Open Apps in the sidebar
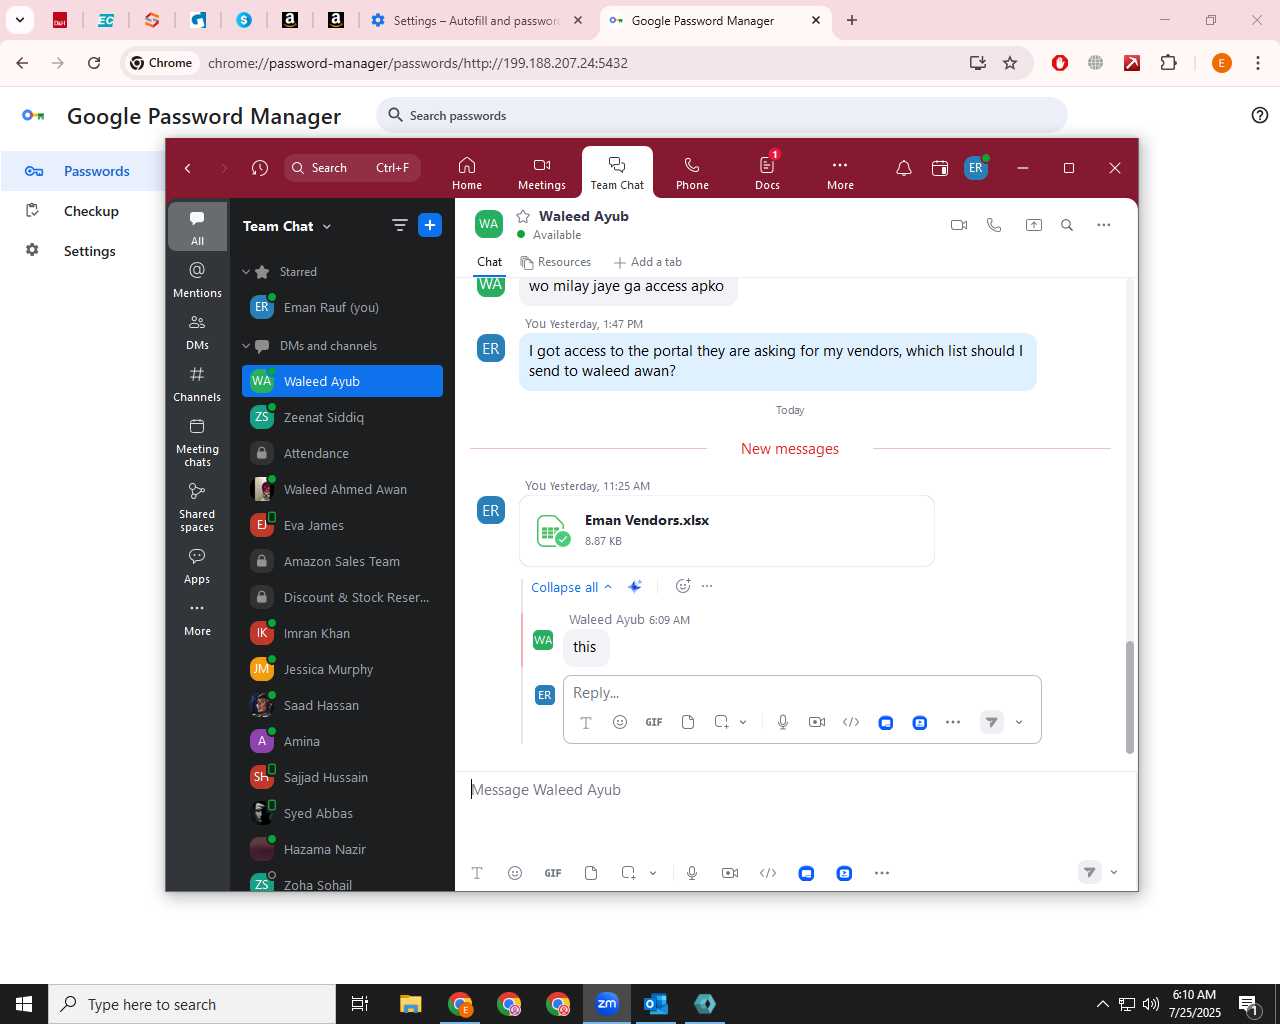Viewport: 1280px width, 1024px height. coord(197,566)
